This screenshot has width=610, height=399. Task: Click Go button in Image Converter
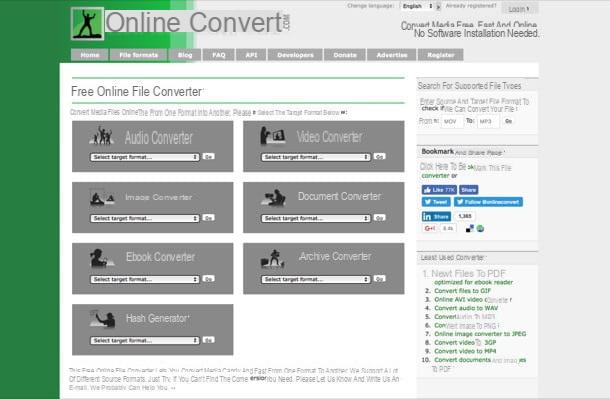point(209,218)
